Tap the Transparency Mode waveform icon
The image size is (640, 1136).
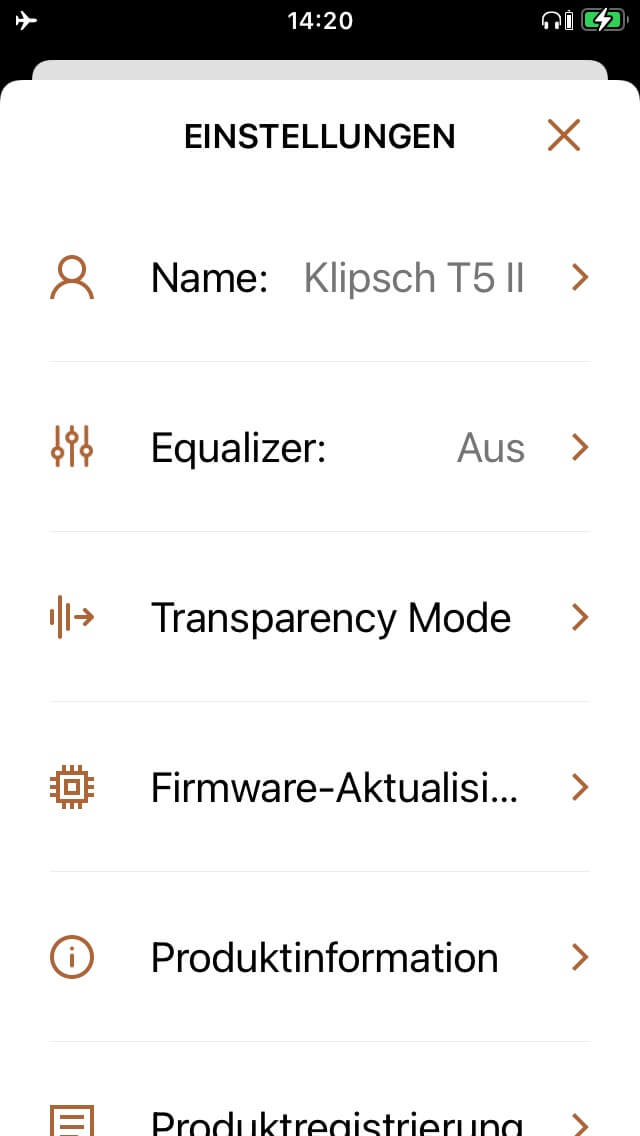click(72, 618)
